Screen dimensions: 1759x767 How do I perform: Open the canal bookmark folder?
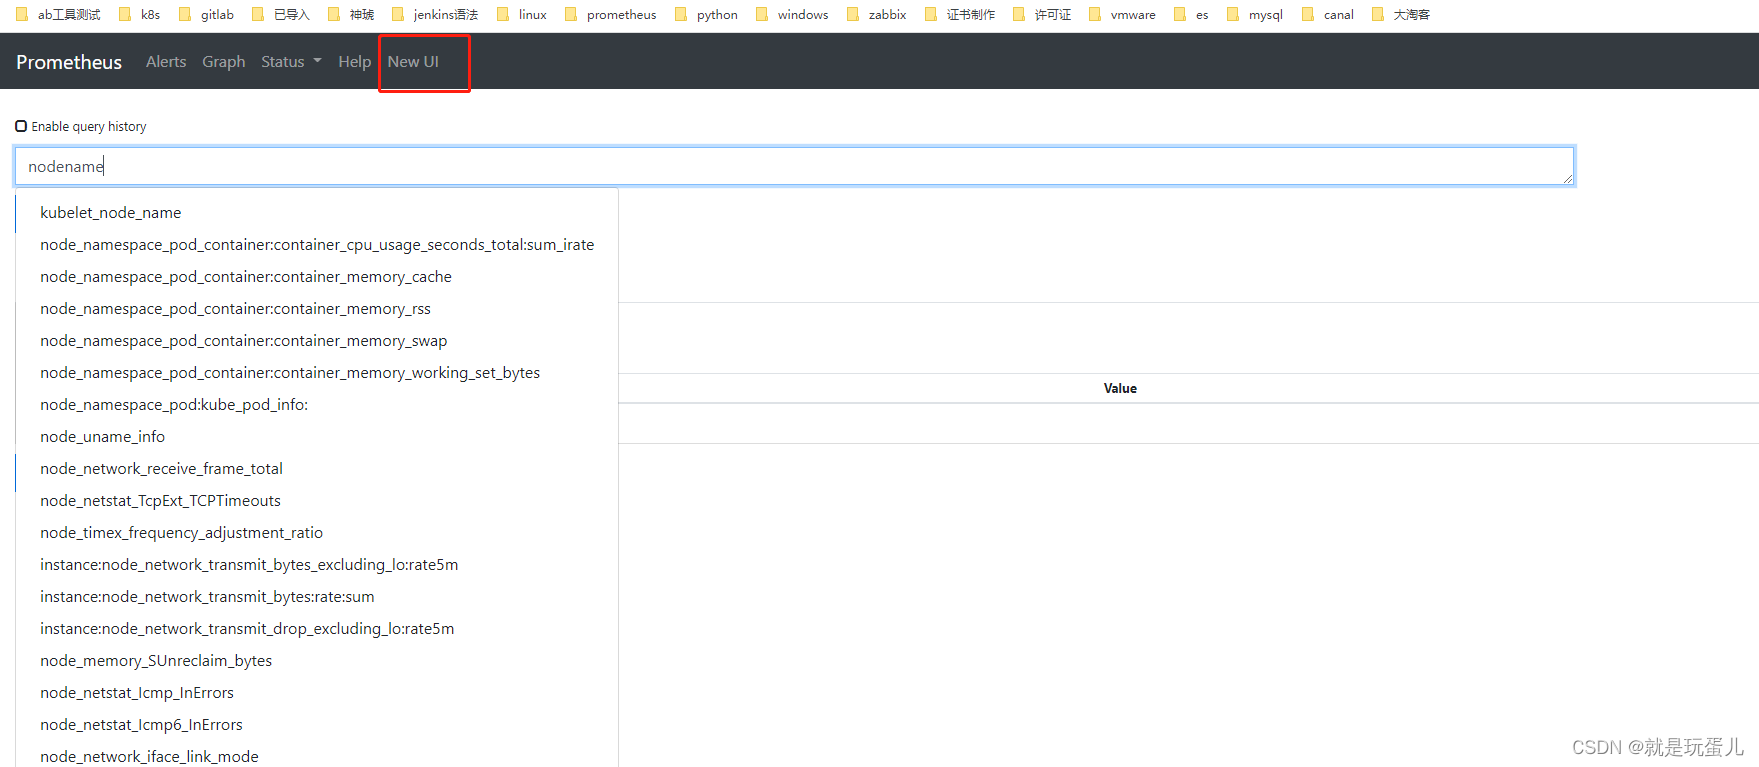1328,14
